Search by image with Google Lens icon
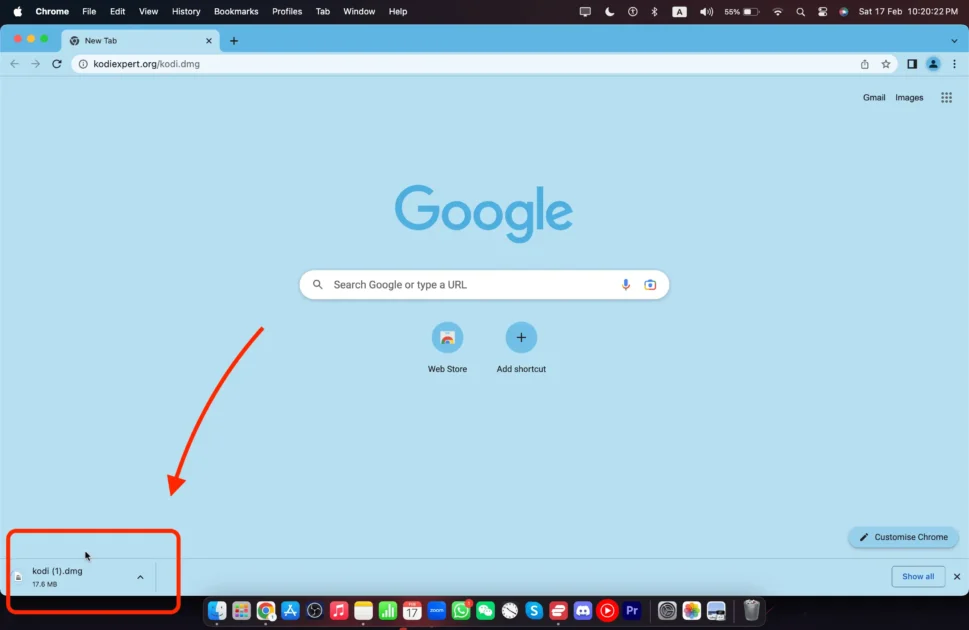This screenshot has height=630, width=969. [x=650, y=285]
